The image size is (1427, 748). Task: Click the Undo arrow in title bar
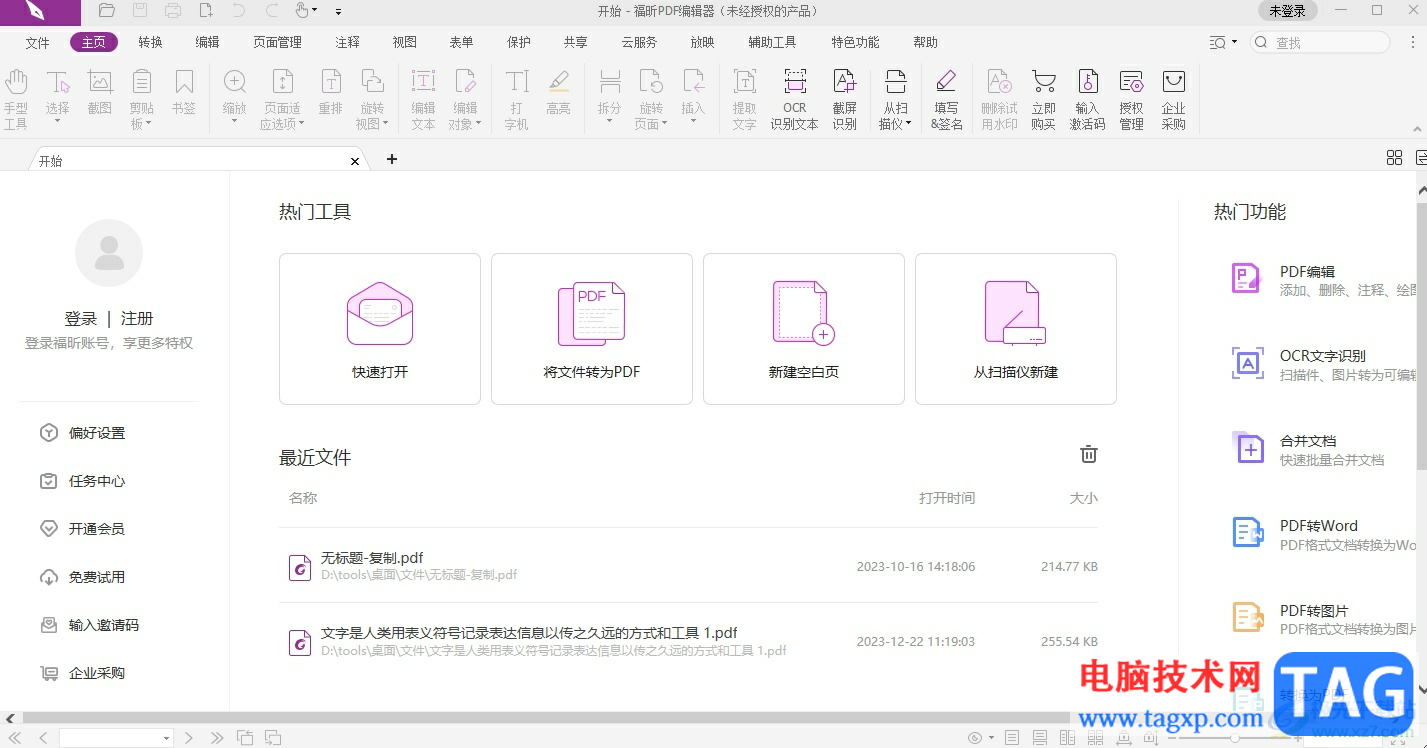pyautogui.click(x=238, y=11)
